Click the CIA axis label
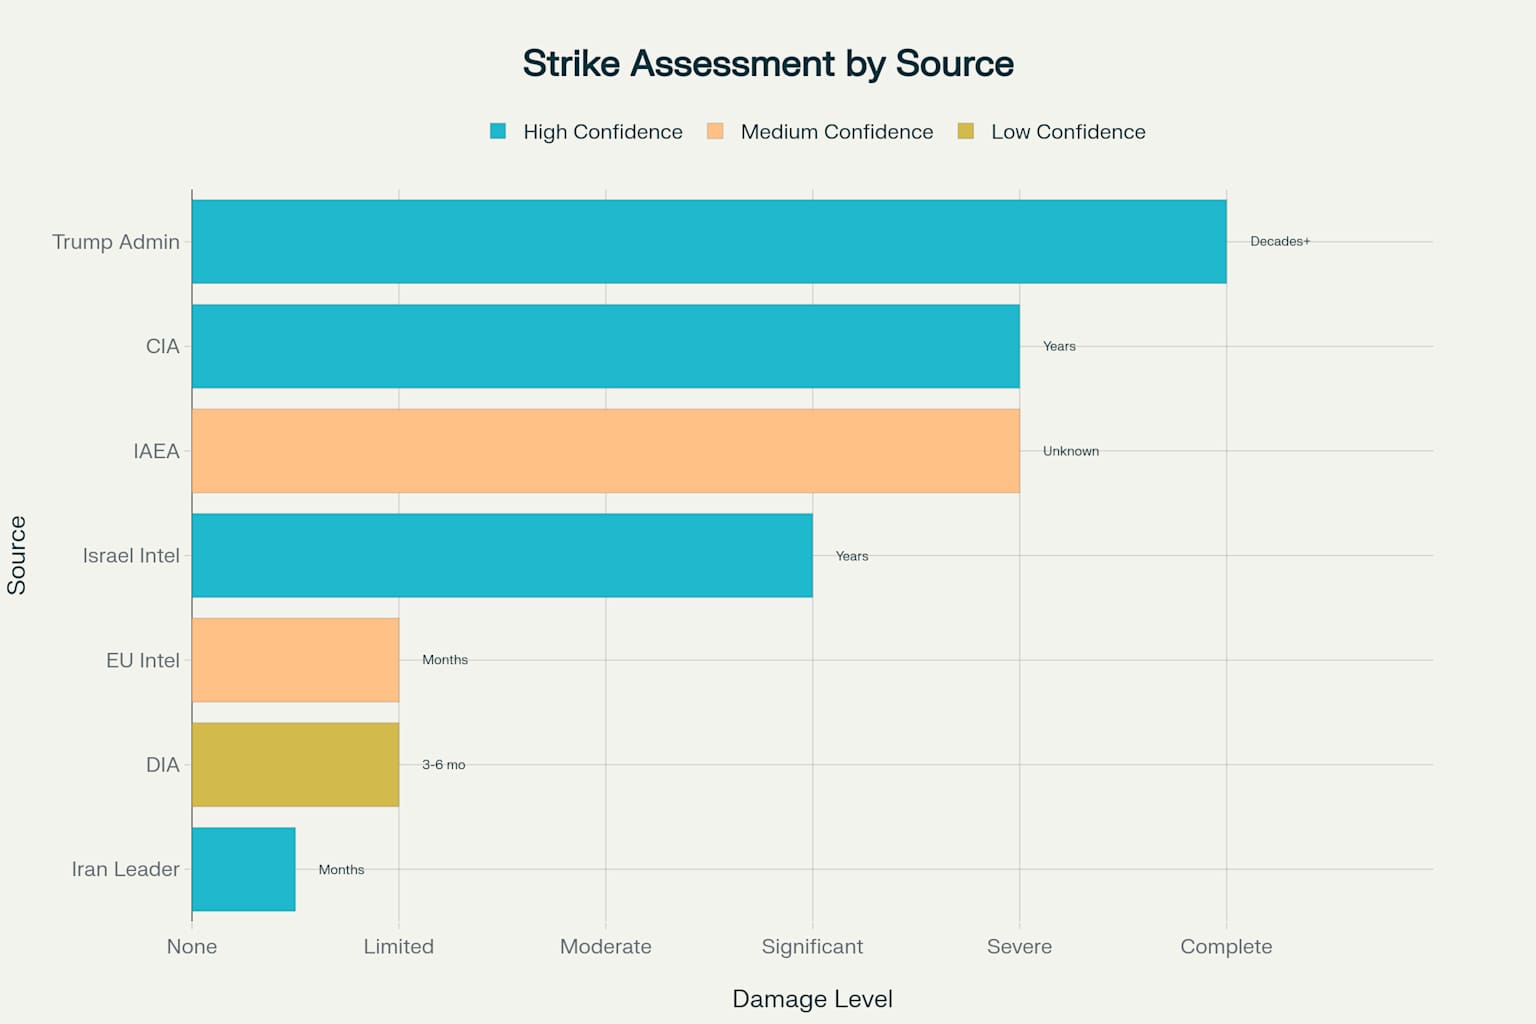The height and width of the screenshot is (1024, 1536). (163, 347)
